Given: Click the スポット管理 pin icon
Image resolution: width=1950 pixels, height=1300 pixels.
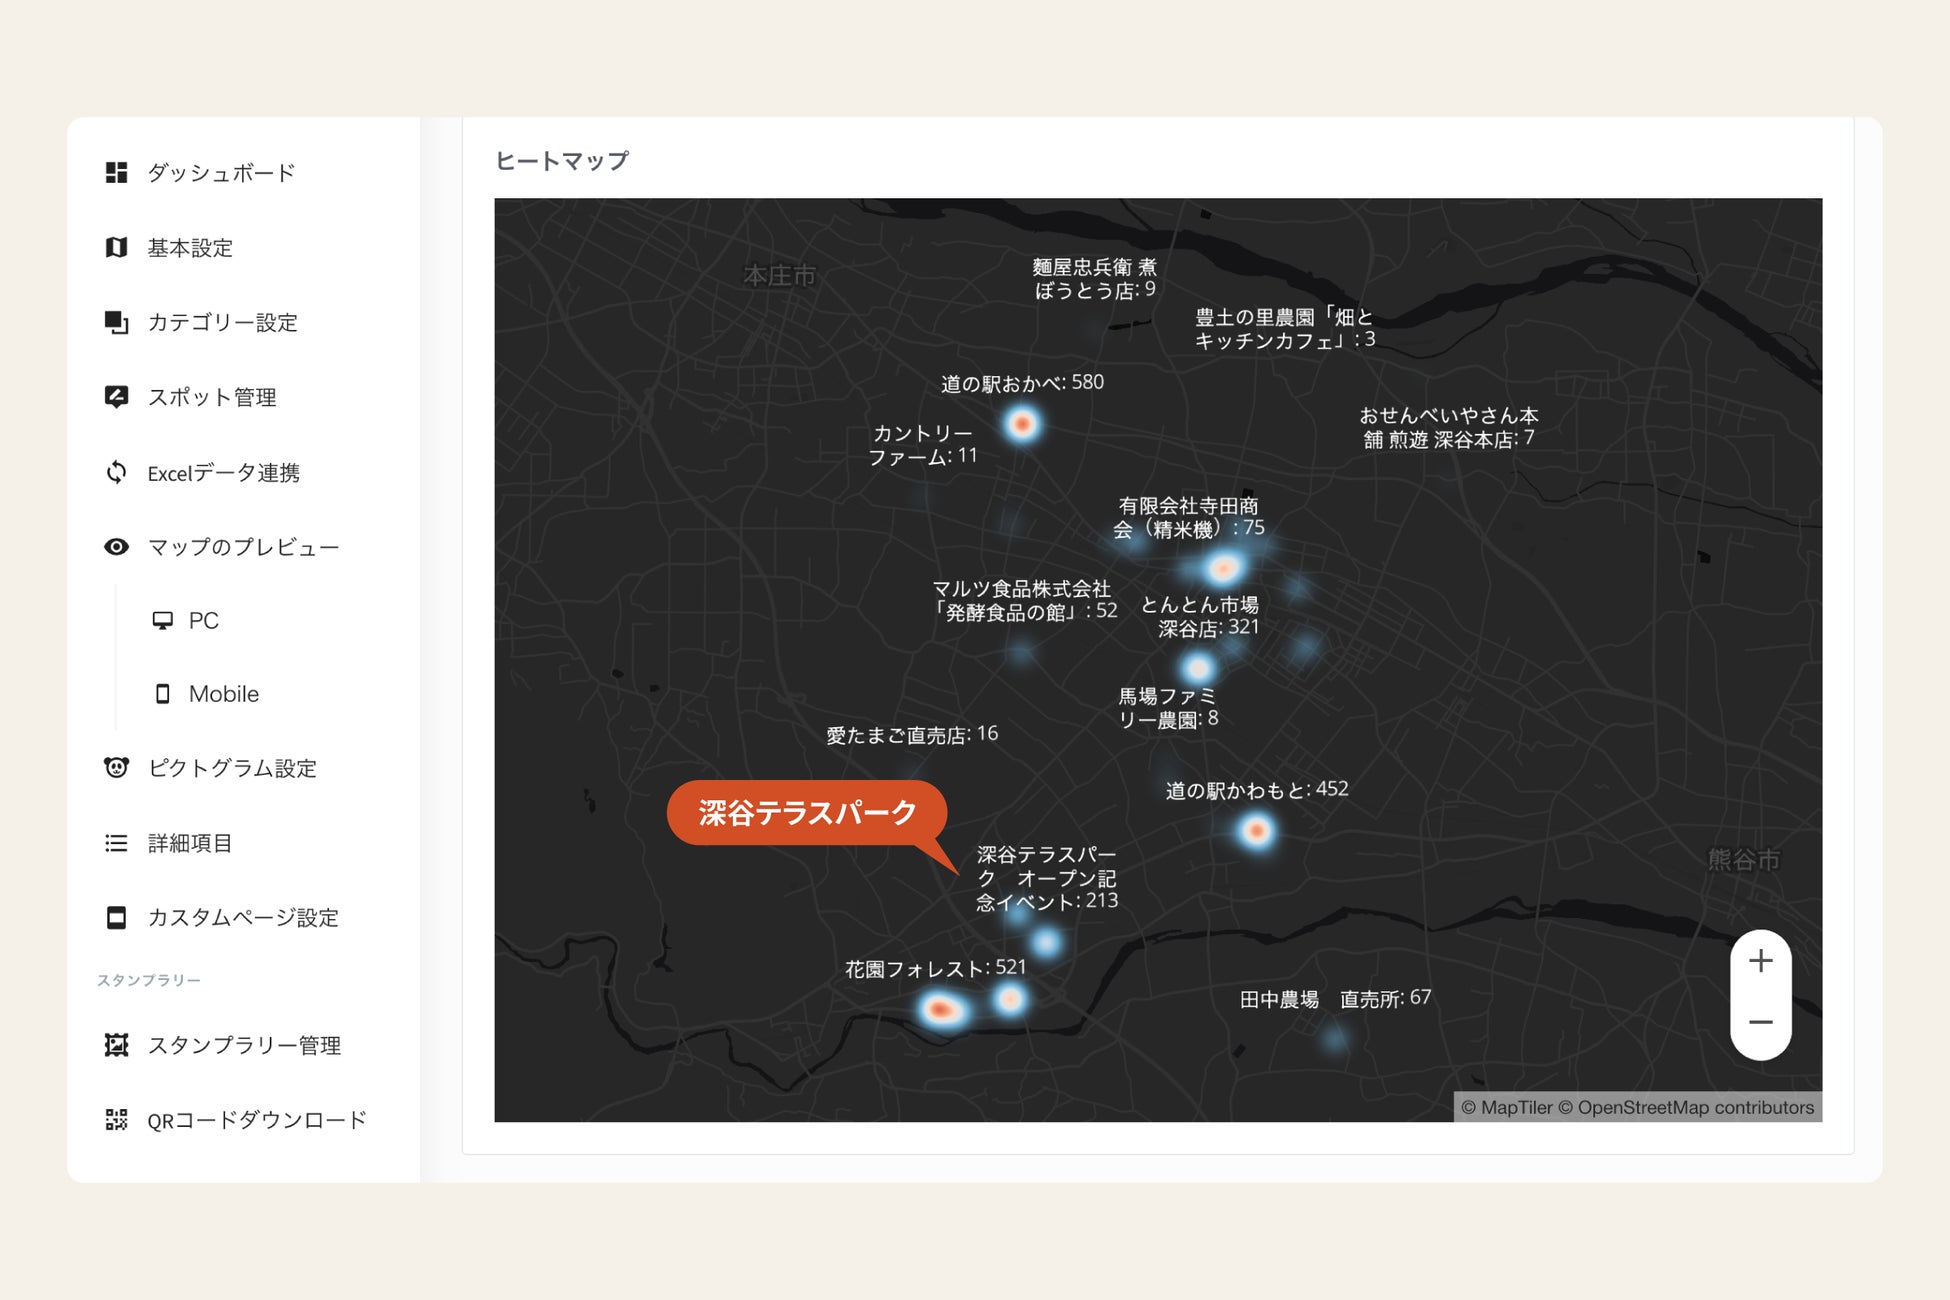Looking at the screenshot, I should 117,397.
